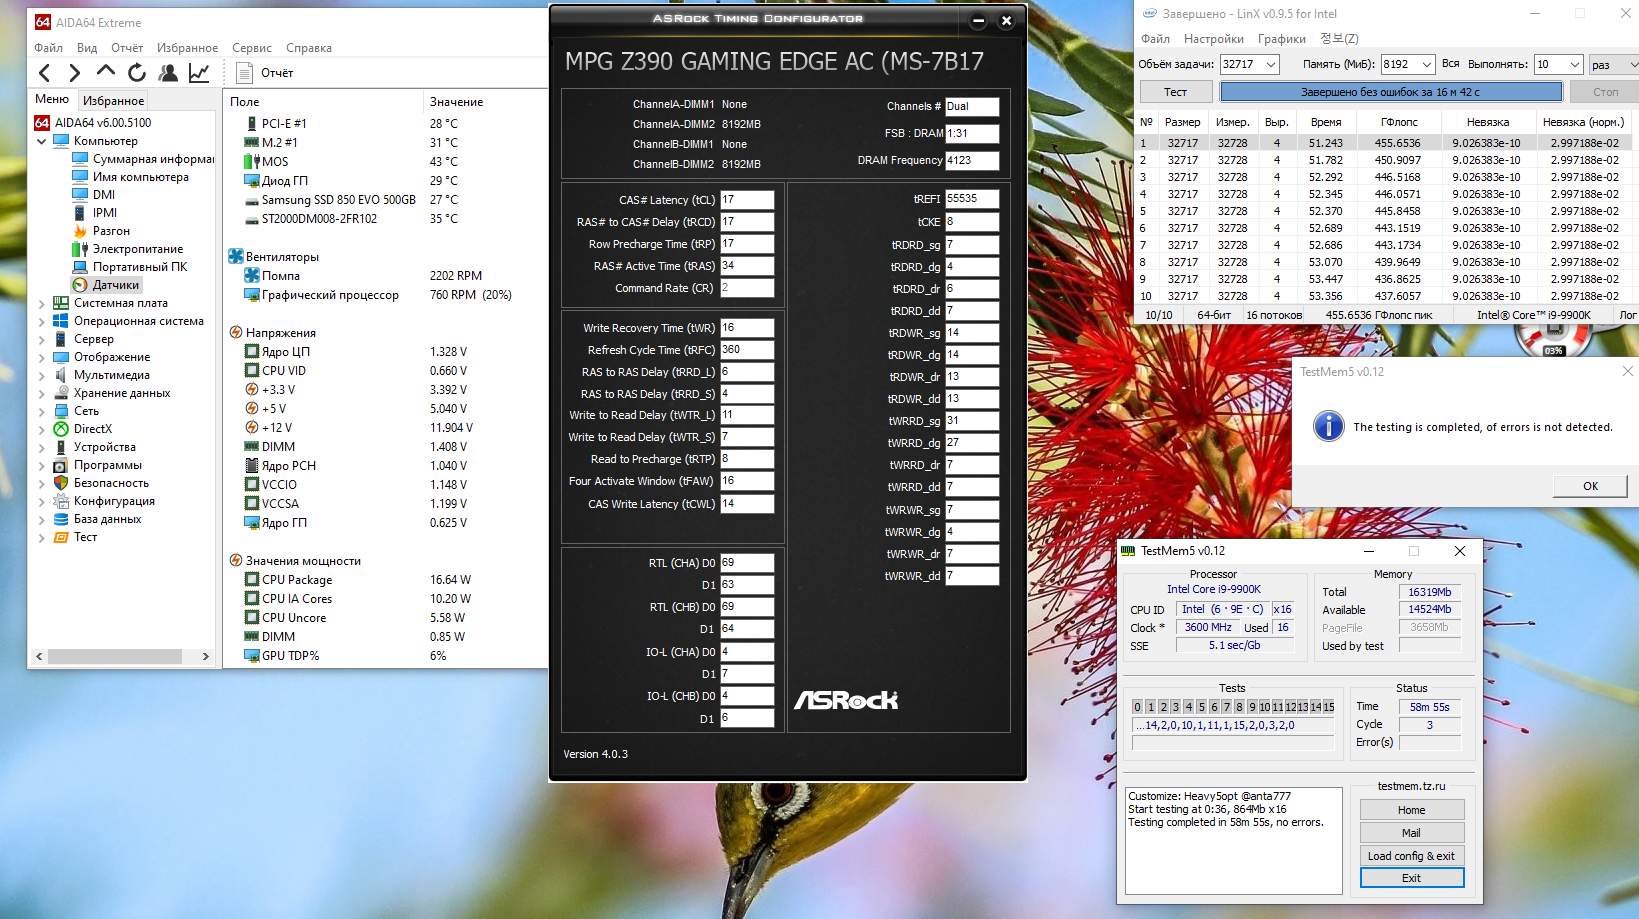This screenshot has width=1639, height=919.
Task: Click the info icon in TestMem5 dialog
Action: [1328, 426]
